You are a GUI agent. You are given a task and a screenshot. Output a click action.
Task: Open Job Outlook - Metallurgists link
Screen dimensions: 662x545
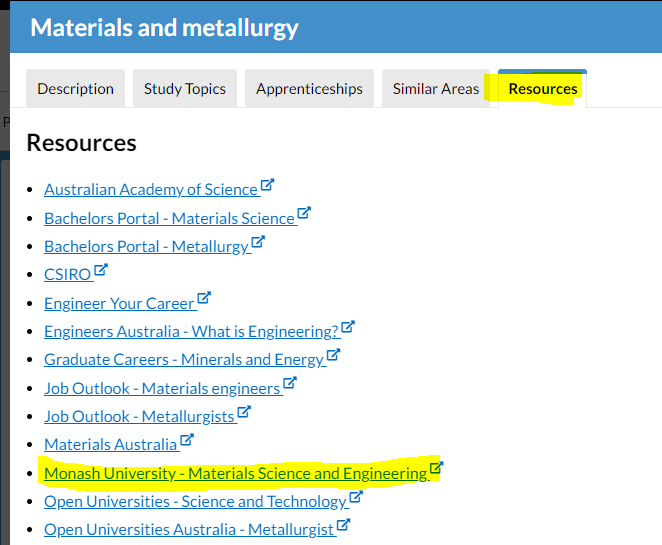tap(140, 417)
